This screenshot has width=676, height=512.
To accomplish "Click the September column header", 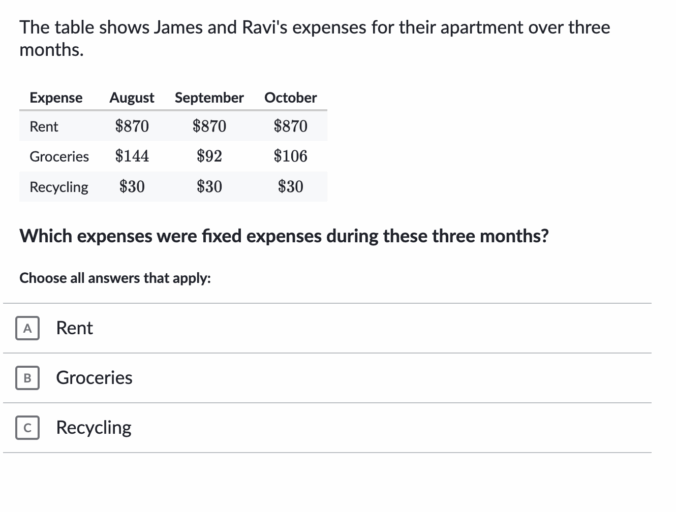I will click(x=209, y=98).
